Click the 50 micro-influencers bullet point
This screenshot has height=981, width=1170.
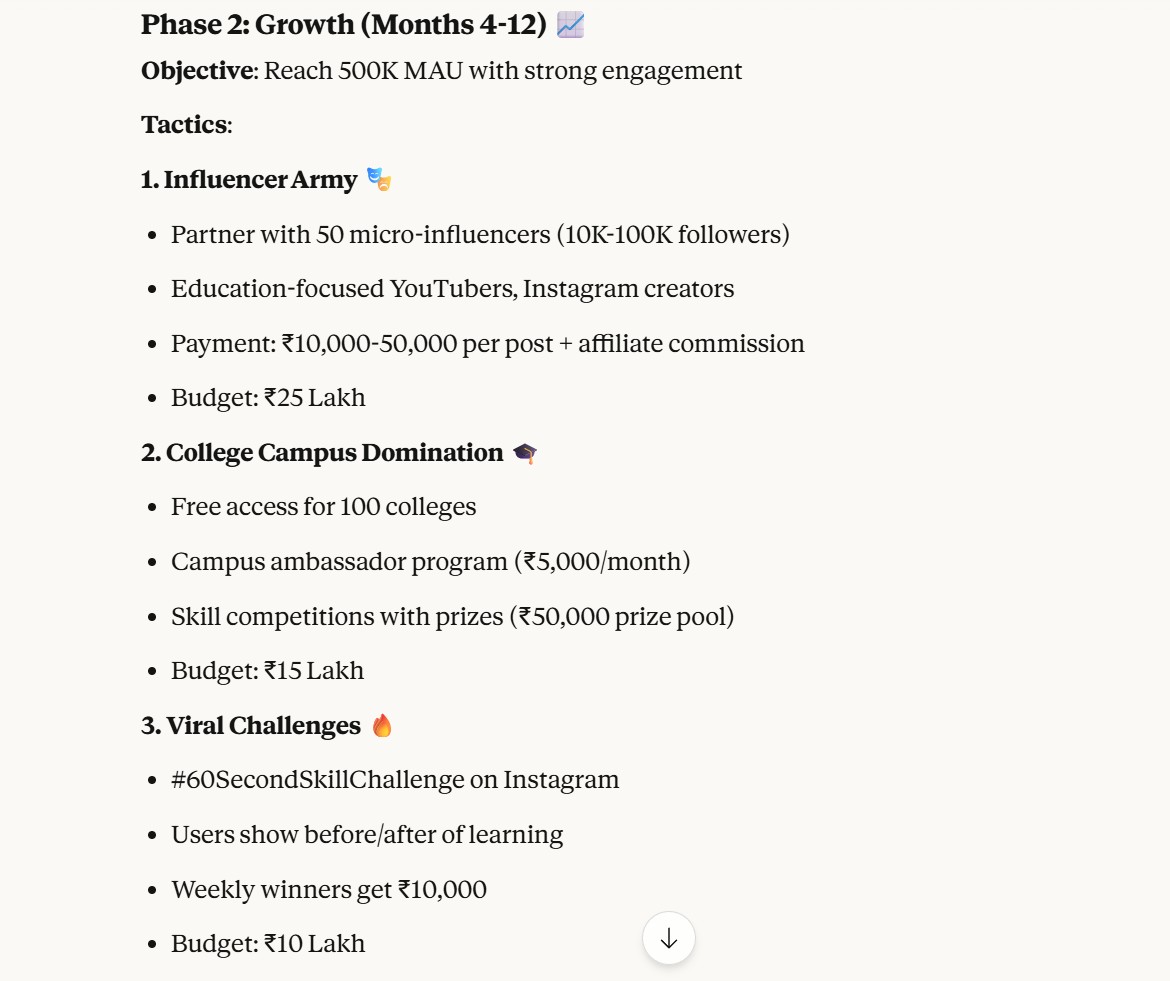[480, 235]
